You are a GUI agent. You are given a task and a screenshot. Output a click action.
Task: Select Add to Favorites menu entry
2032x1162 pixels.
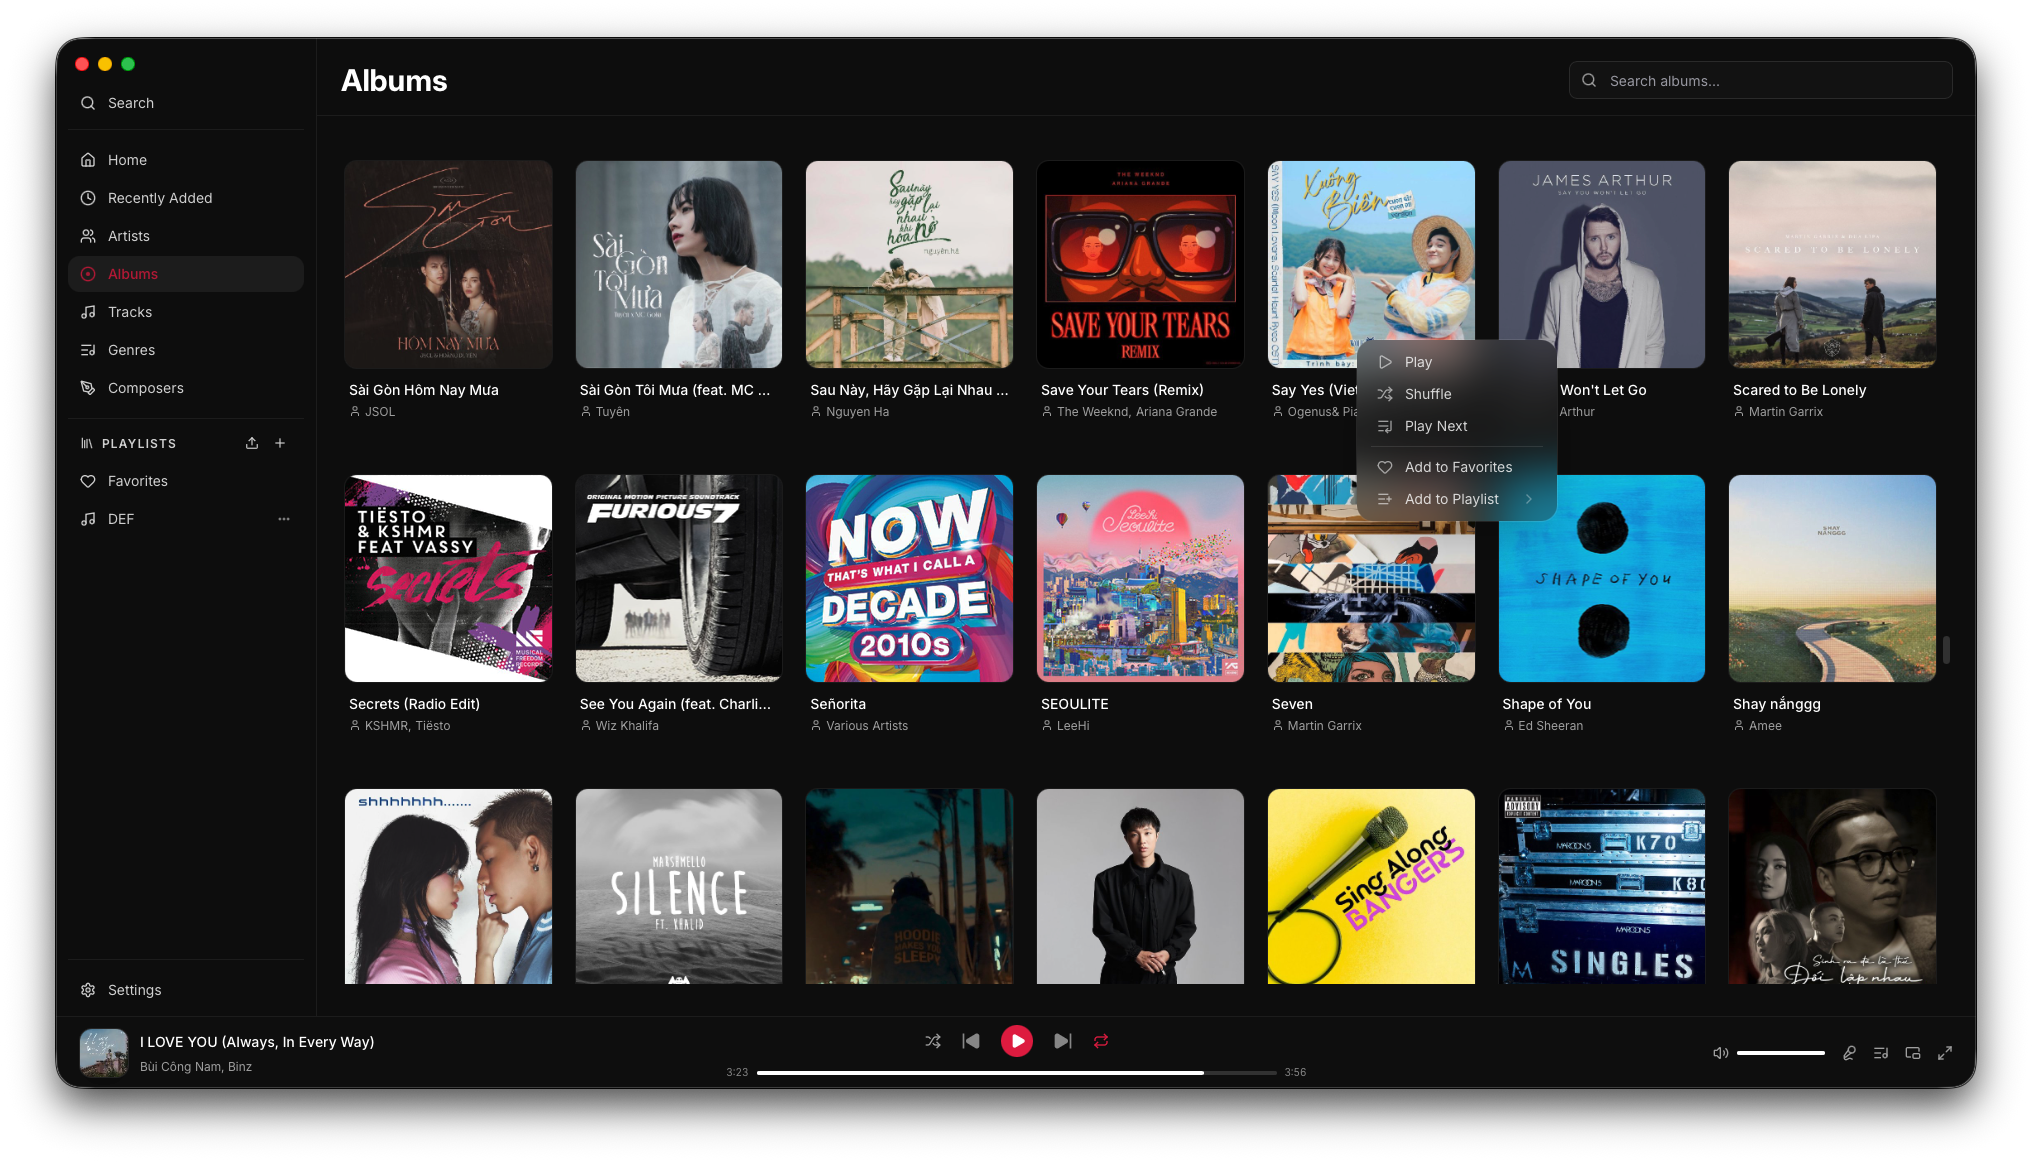point(1456,467)
